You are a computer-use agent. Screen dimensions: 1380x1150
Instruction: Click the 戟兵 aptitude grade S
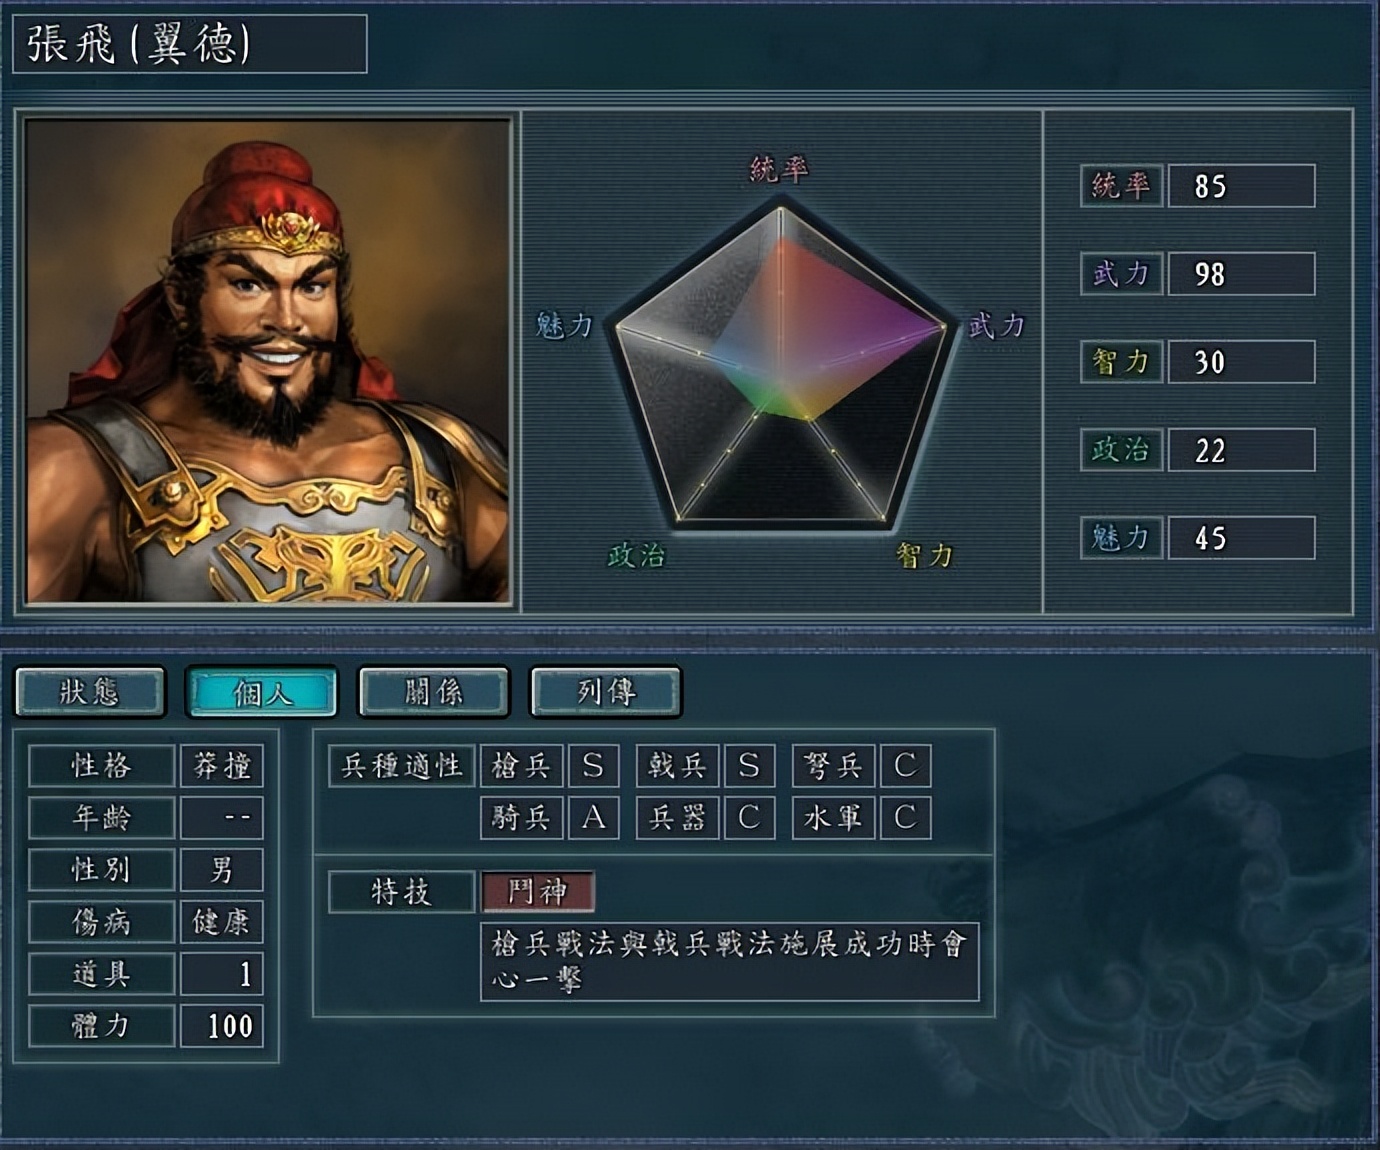point(749,766)
